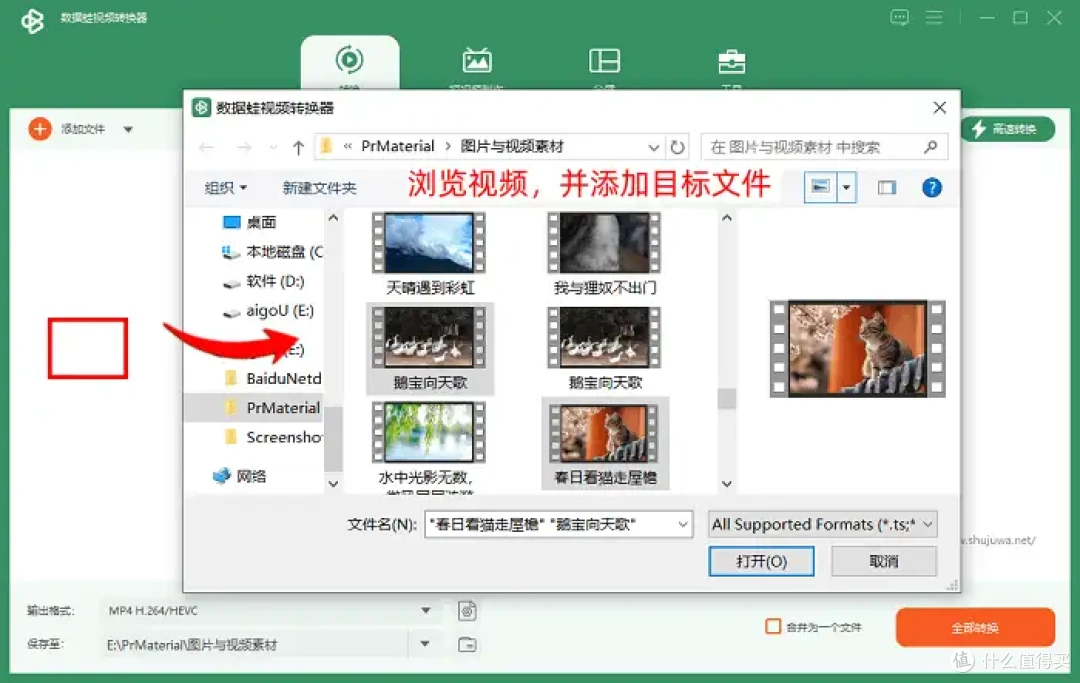Enable merge into one file checkbox

coord(773,627)
